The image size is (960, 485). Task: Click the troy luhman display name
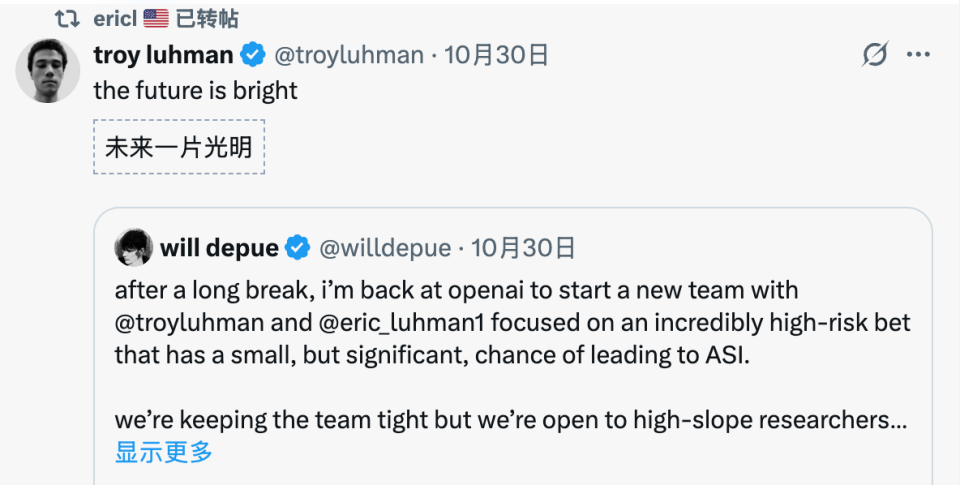163,55
